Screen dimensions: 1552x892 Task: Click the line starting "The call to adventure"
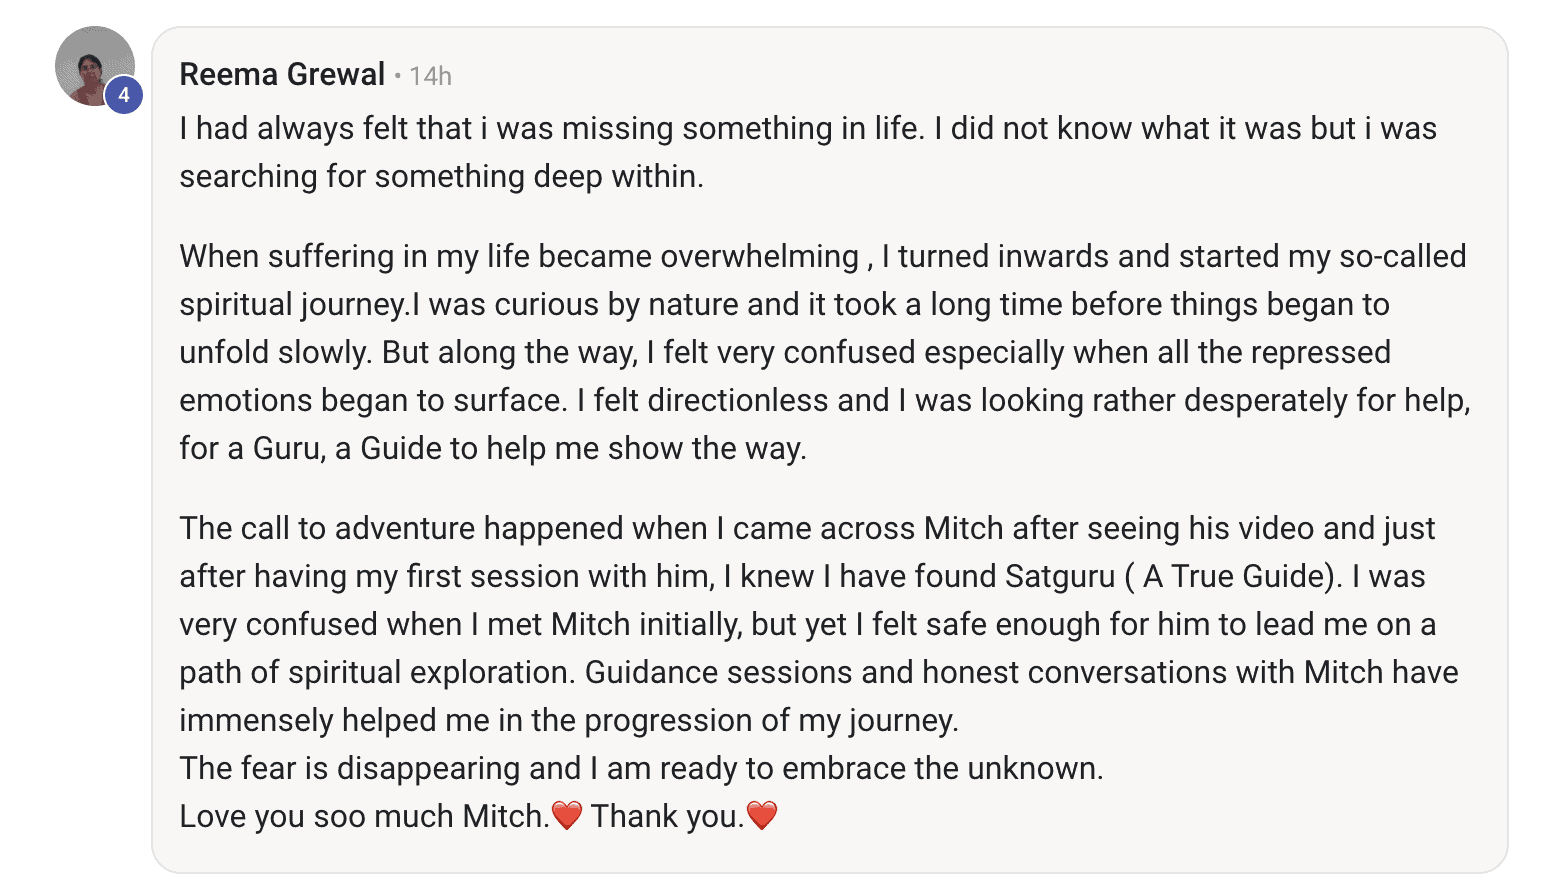point(807,529)
